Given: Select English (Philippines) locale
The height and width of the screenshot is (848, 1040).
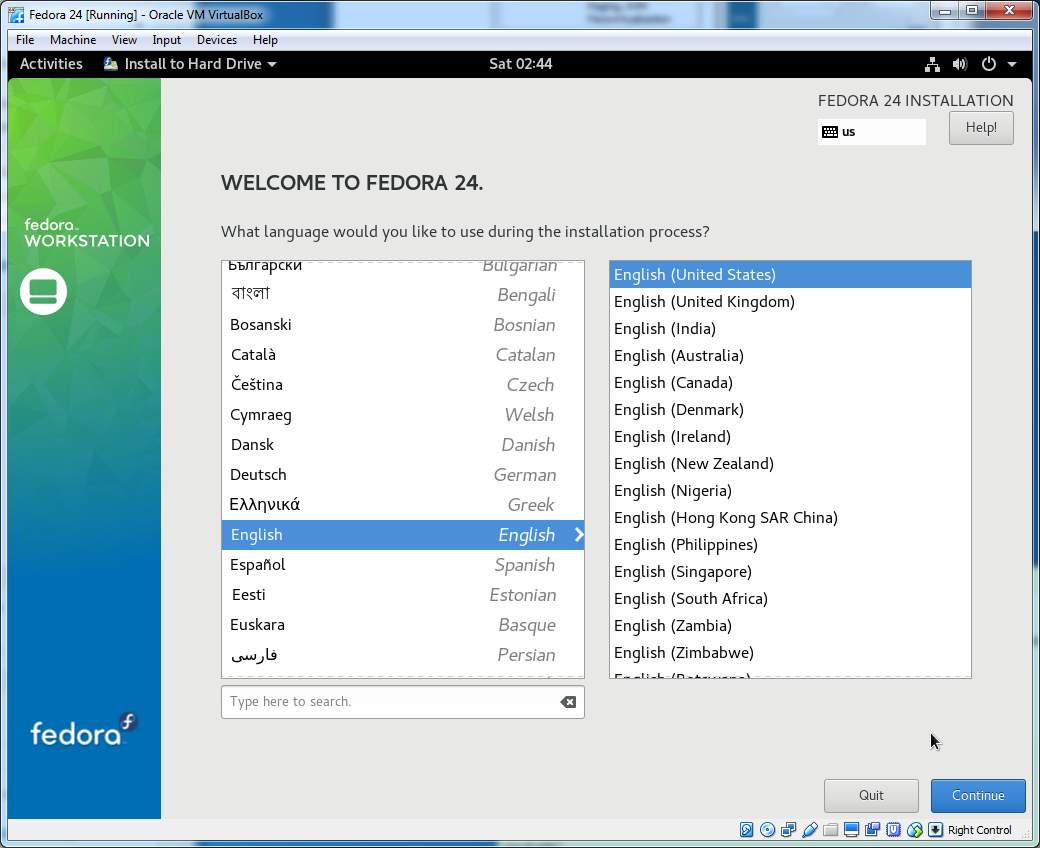Looking at the screenshot, I should click(790, 545).
